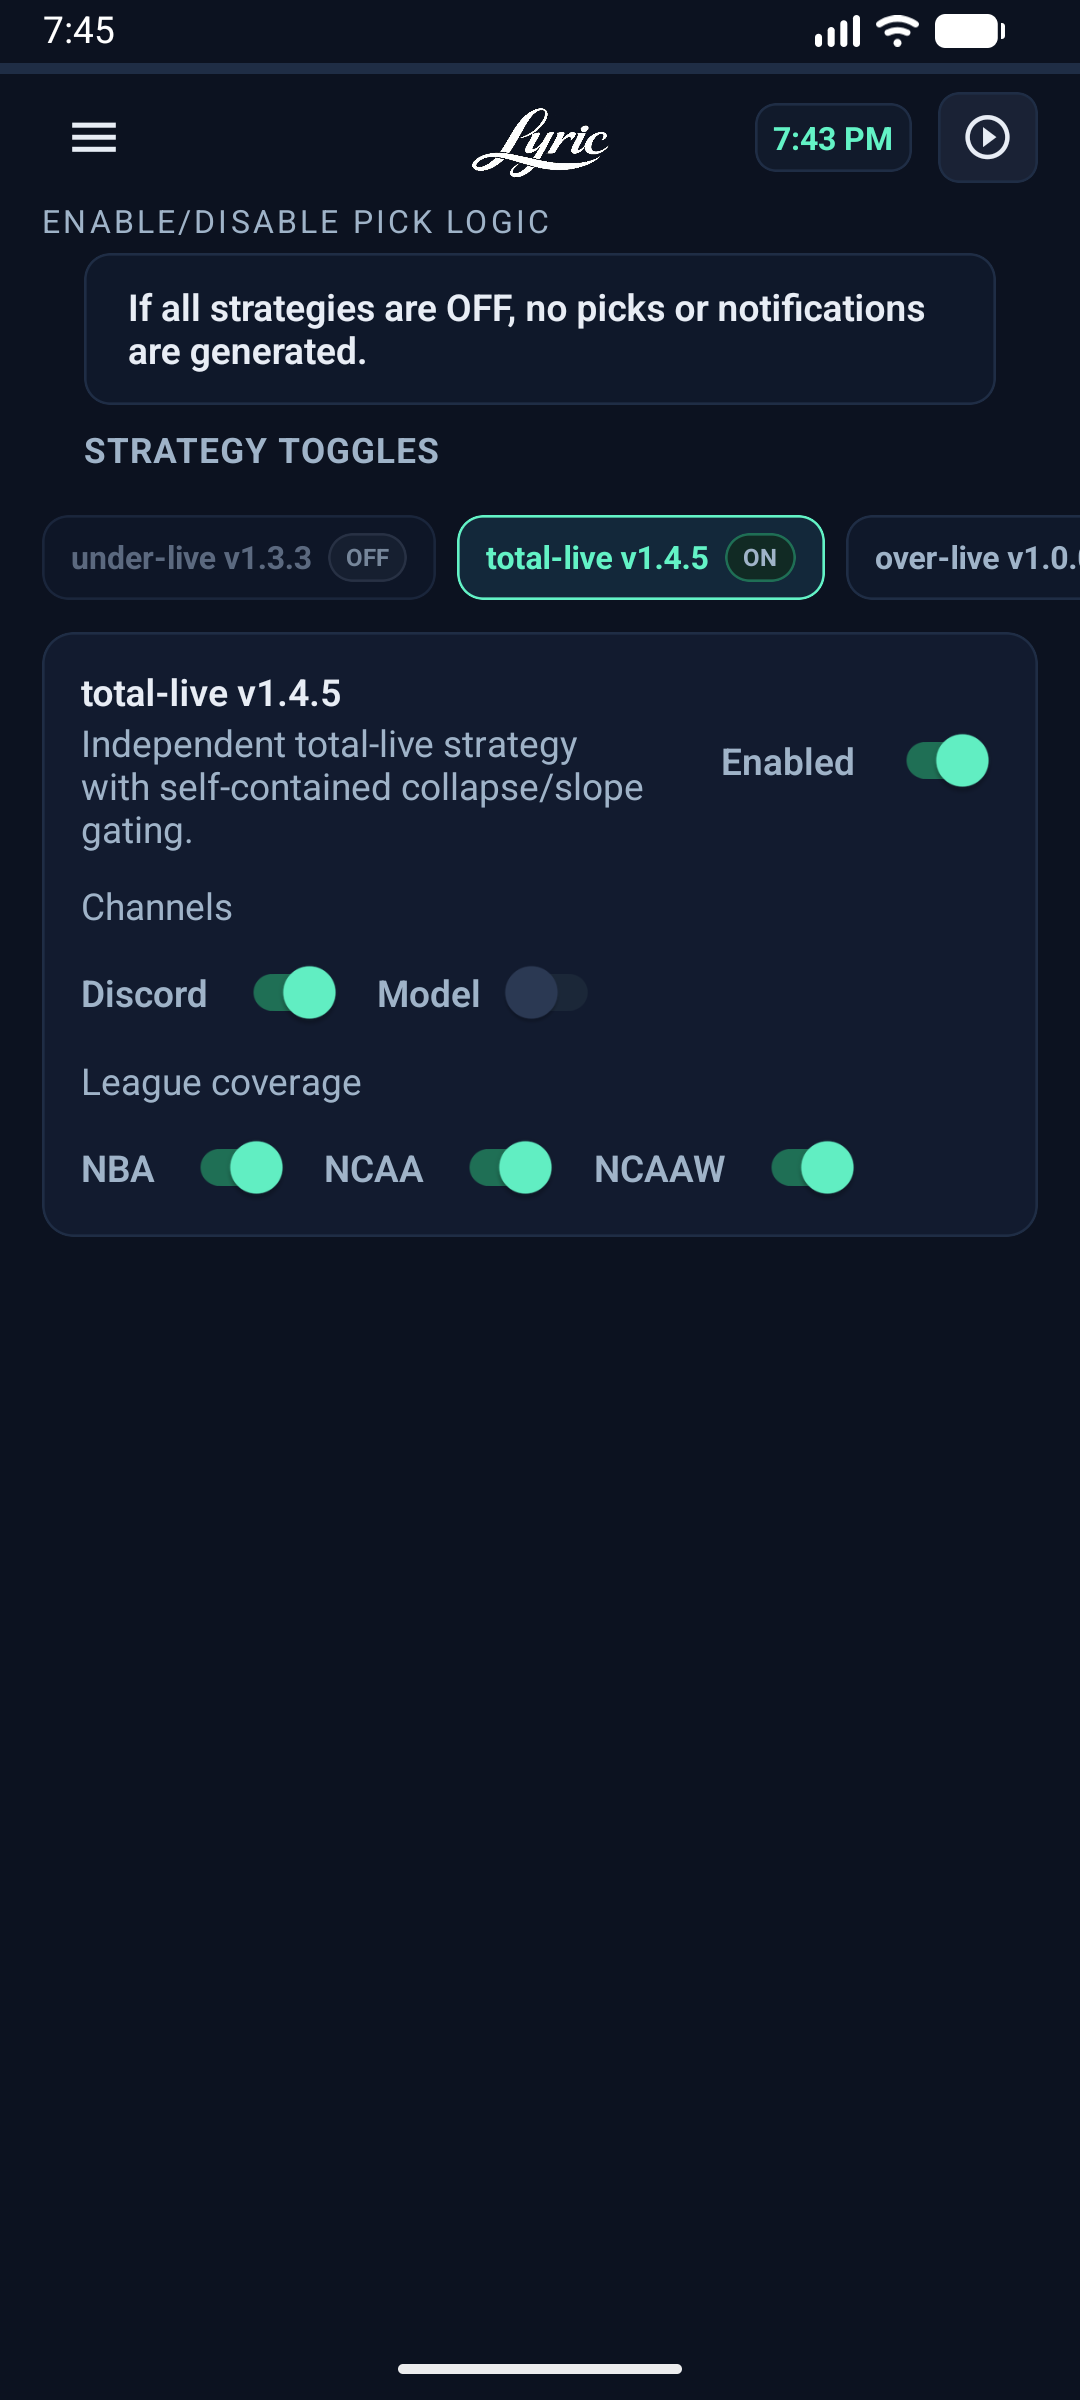
Task: Switch off NCAAW league coverage
Action: pyautogui.click(x=811, y=1167)
